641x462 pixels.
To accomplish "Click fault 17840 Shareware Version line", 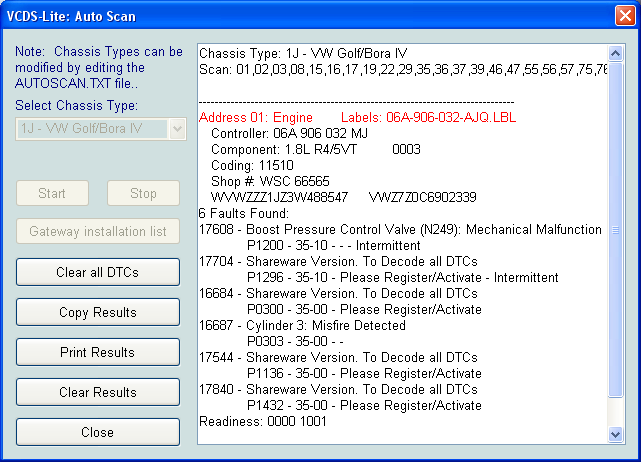I will tap(338, 389).
